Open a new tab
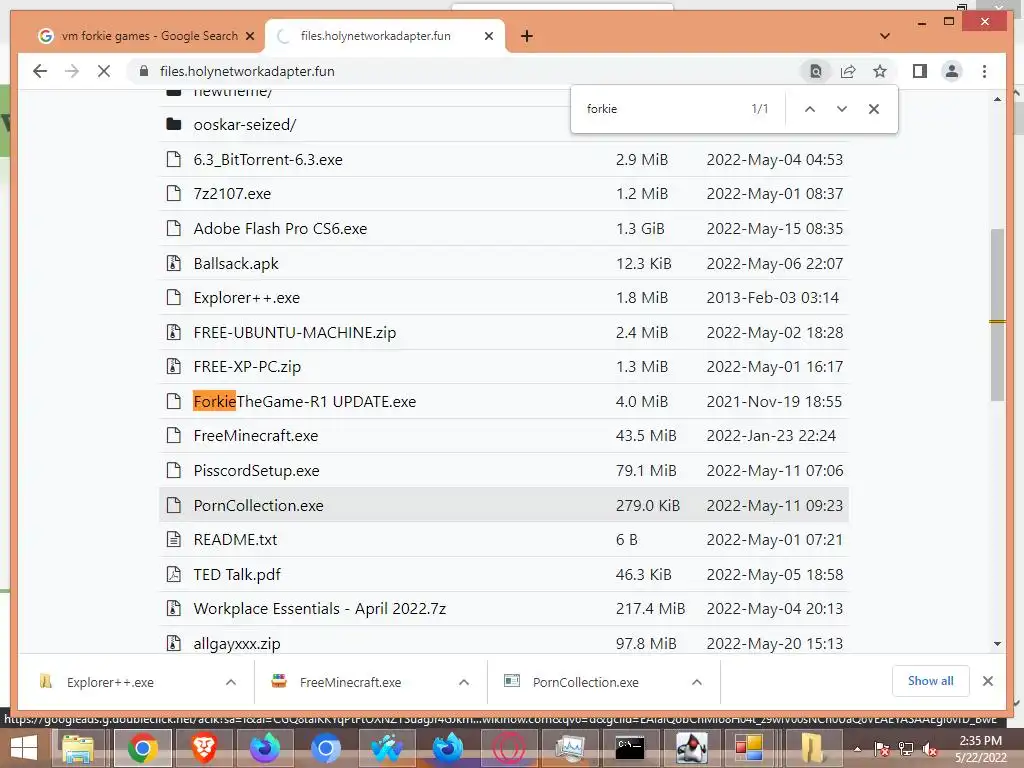The width and height of the screenshot is (1024, 768). (527, 36)
